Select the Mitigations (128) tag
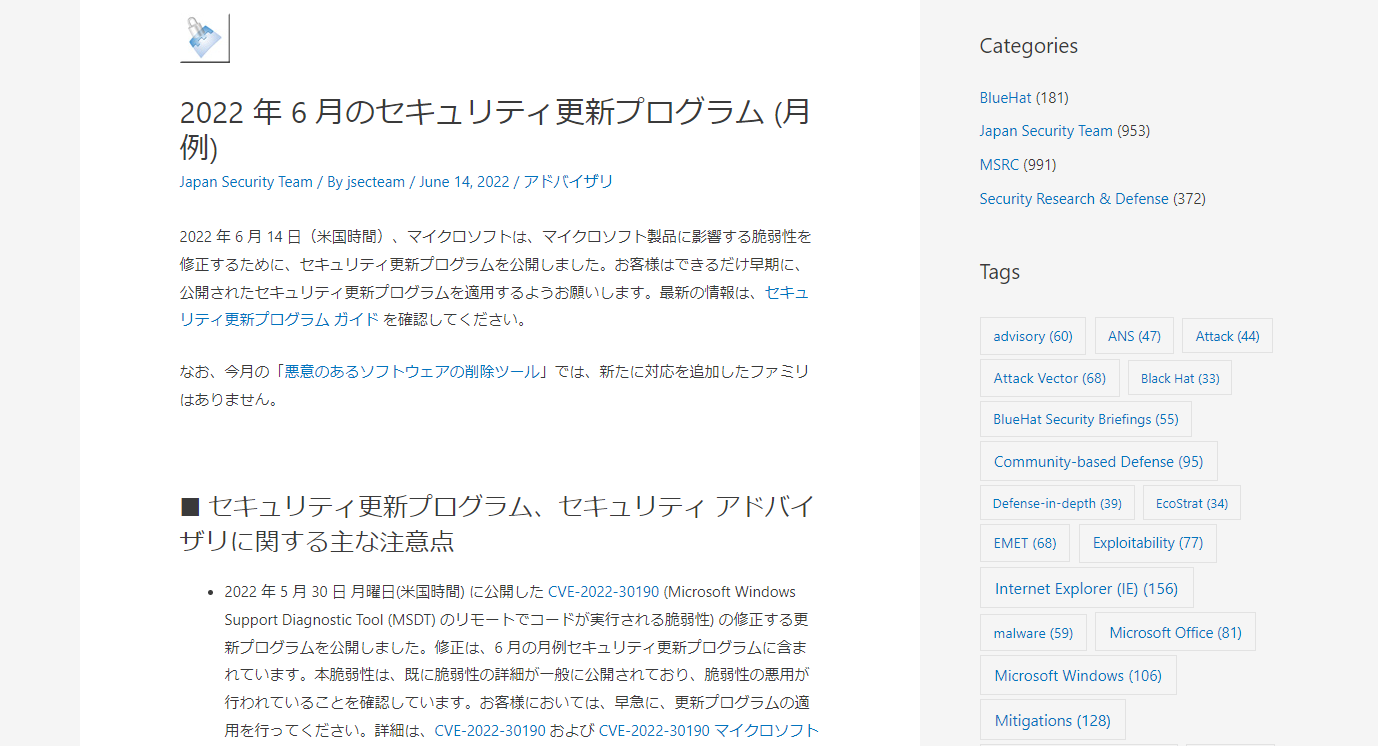 tap(1052, 720)
